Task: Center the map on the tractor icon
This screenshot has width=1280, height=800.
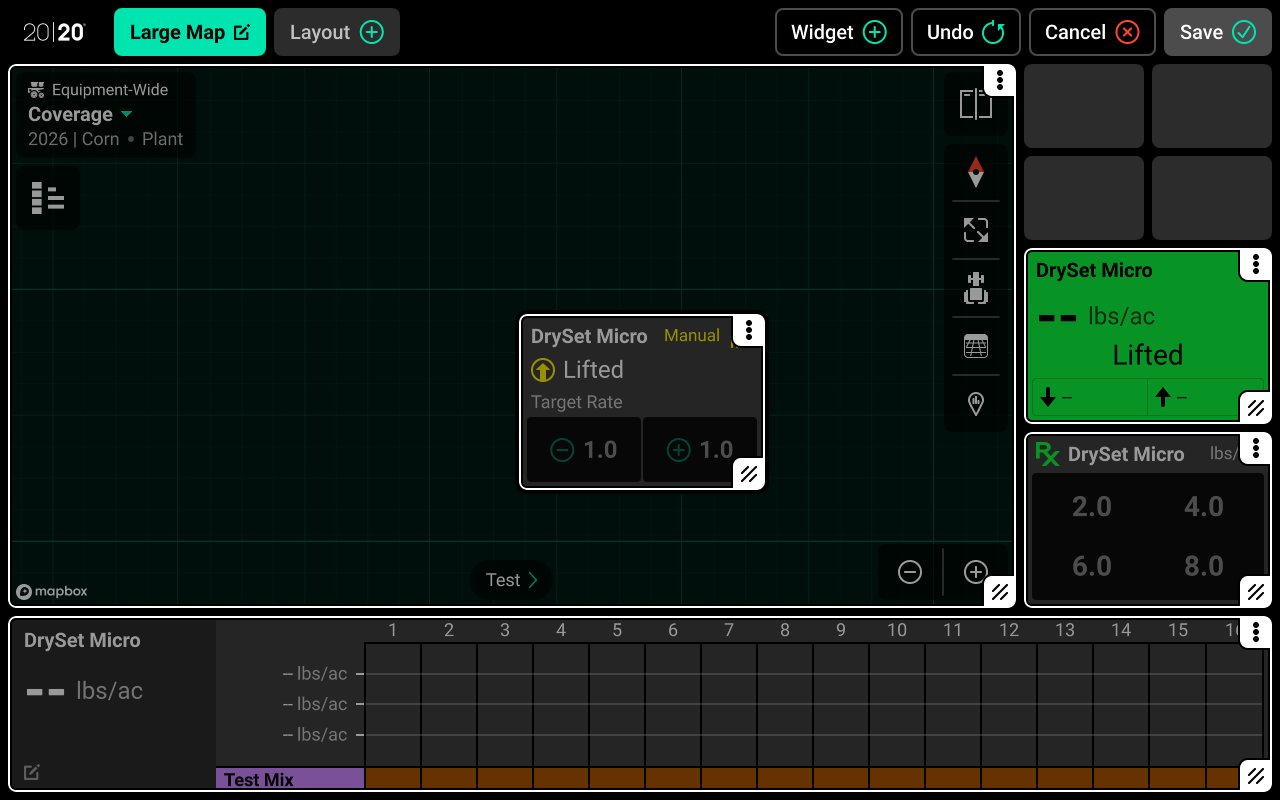Action: (x=975, y=289)
